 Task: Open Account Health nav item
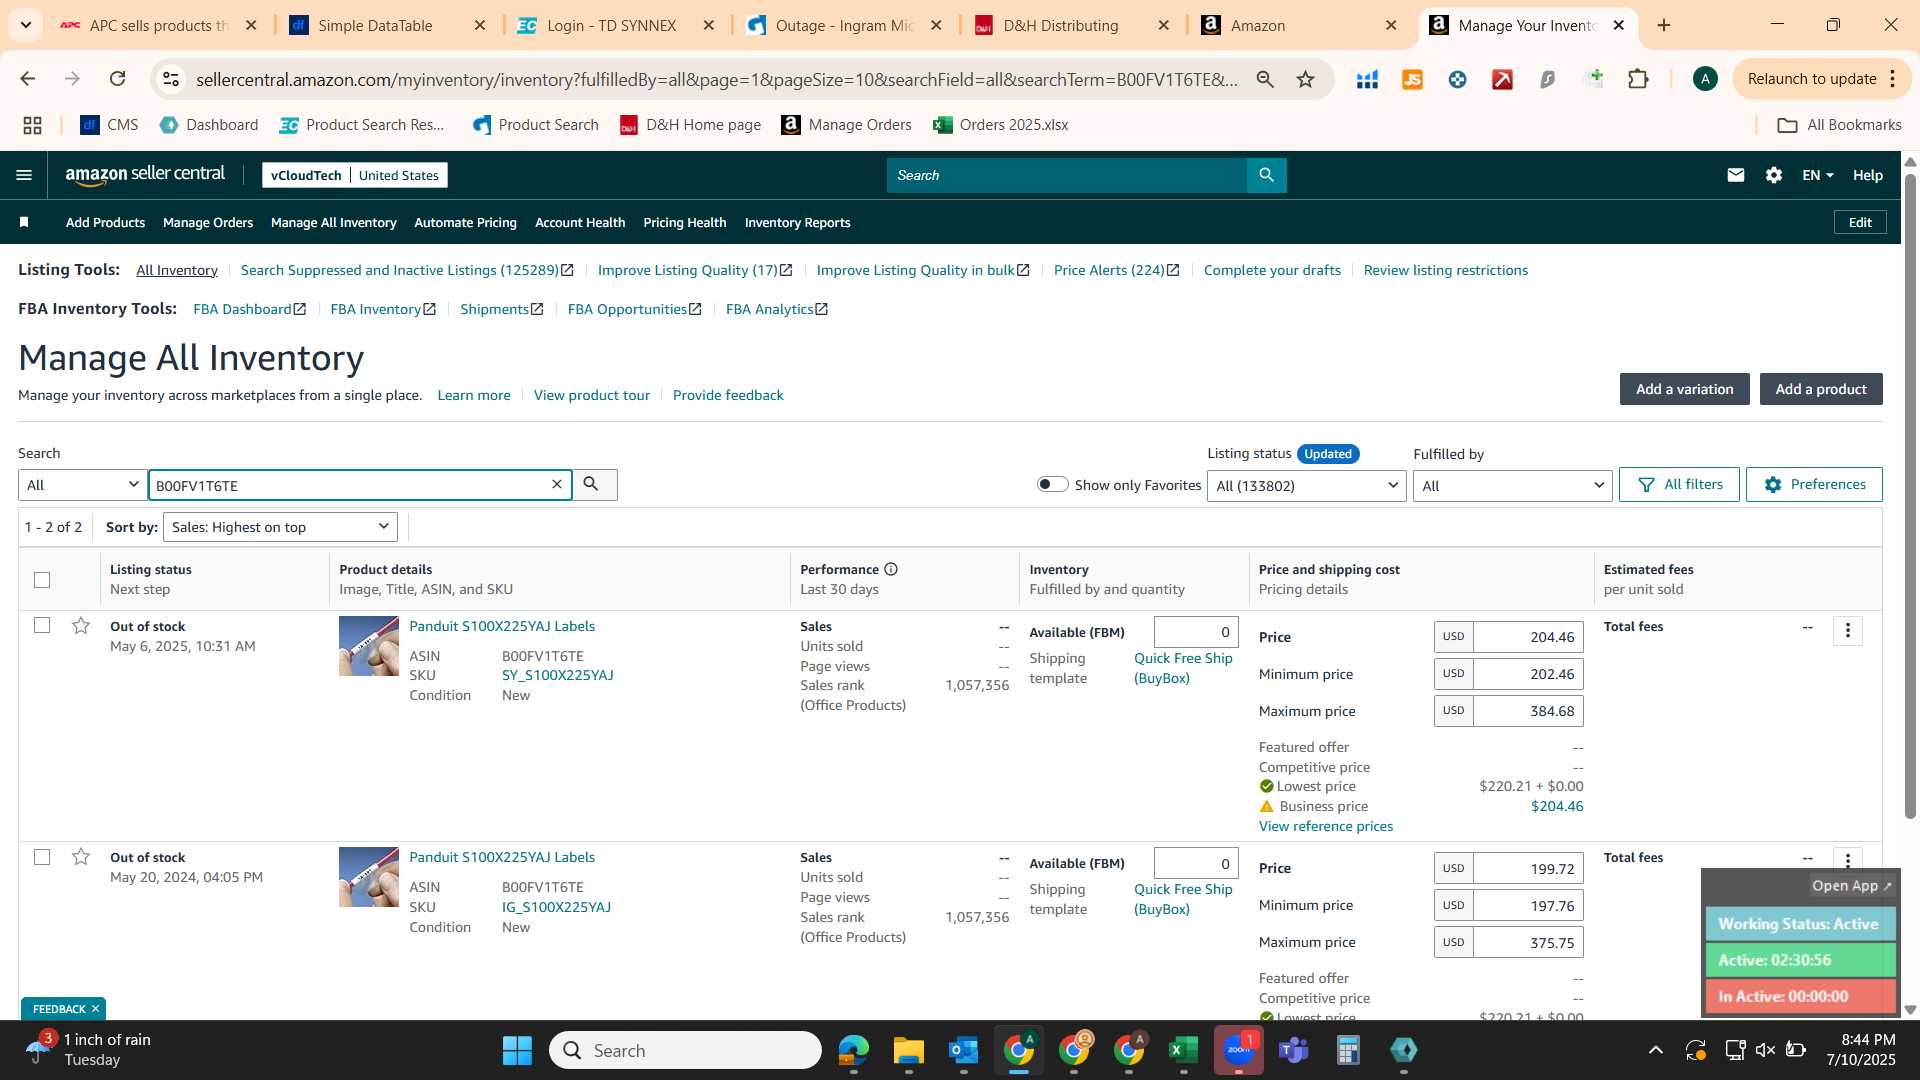(580, 222)
